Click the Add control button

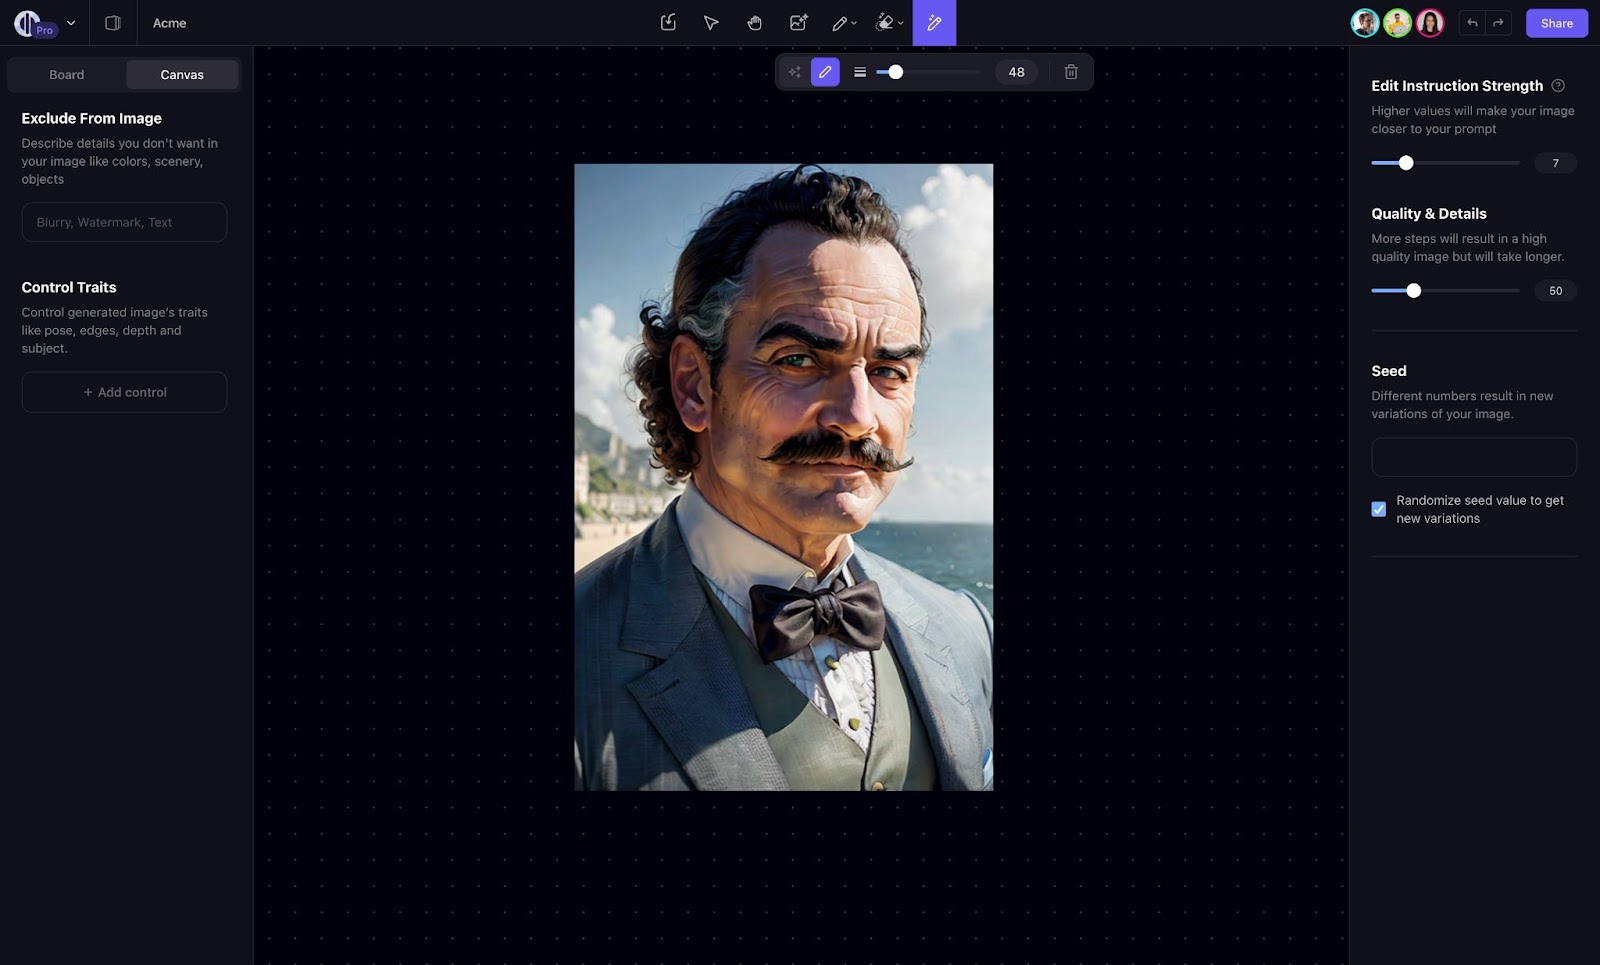[124, 392]
